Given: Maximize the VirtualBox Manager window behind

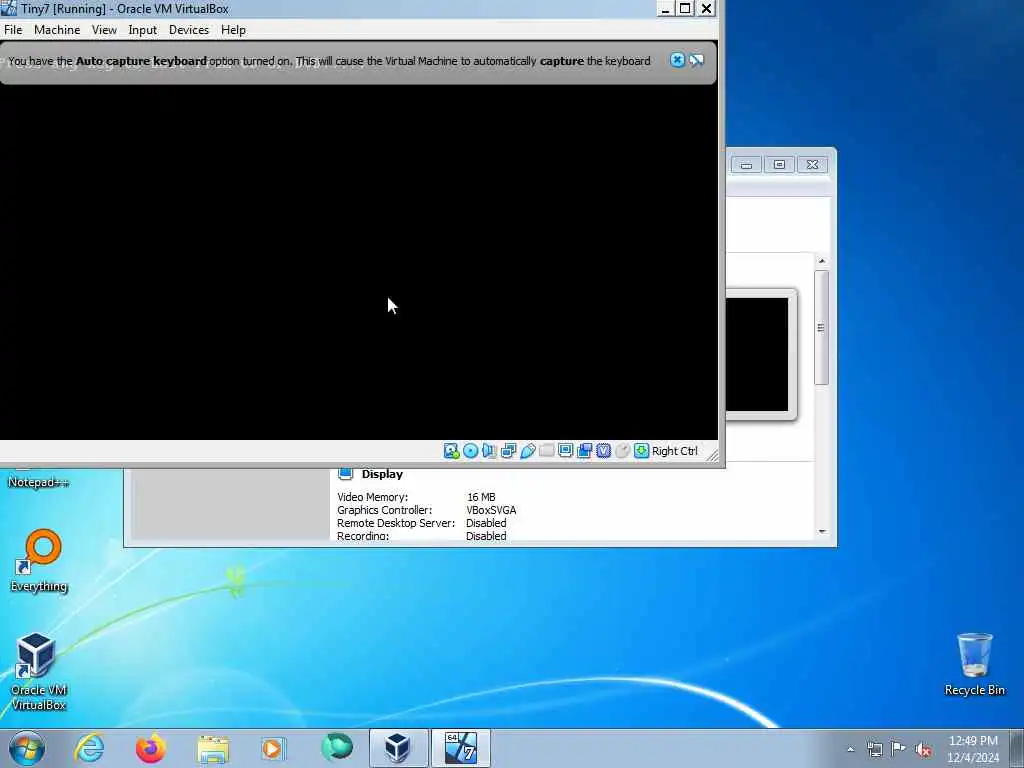Looking at the screenshot, I should tap(779, 165).
